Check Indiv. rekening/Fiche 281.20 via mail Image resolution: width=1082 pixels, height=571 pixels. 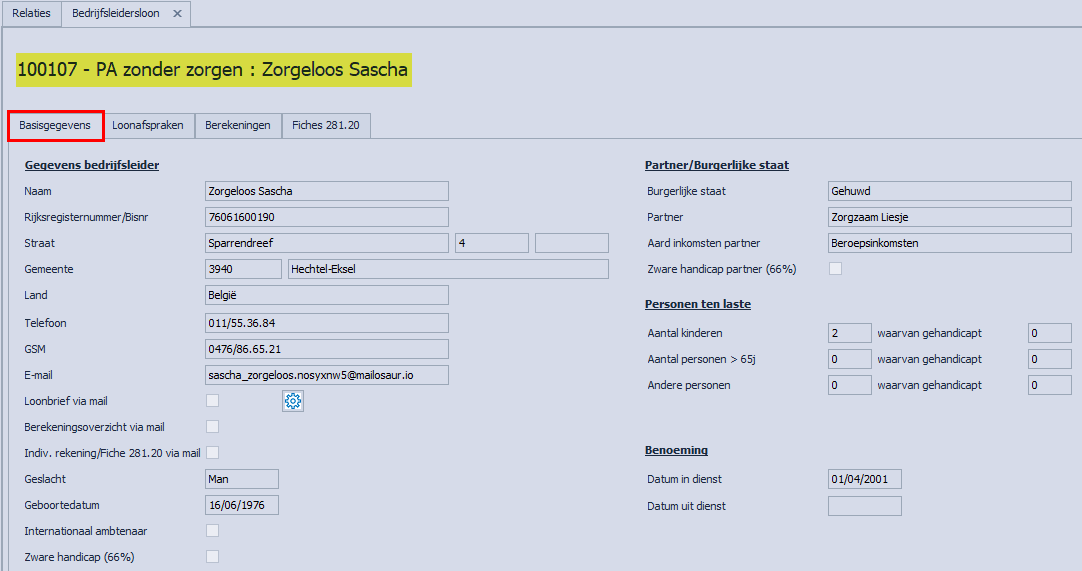[x=212, y=453]
